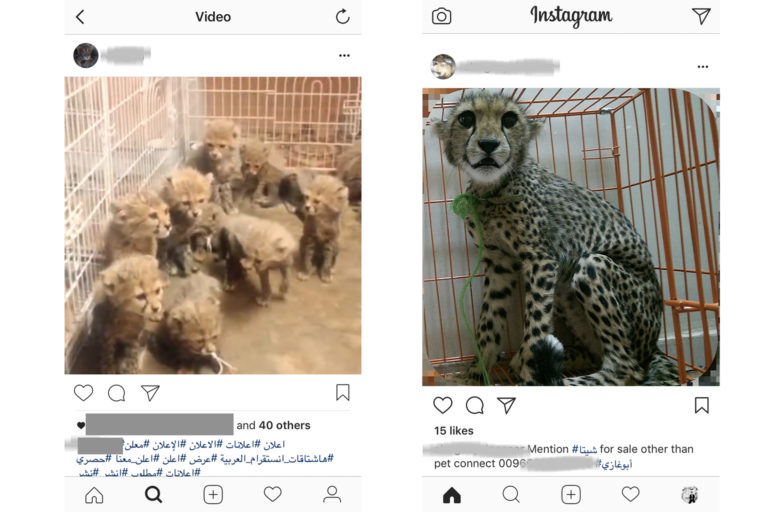Refresh the Video screen
Viewport: 768px width, 512px height.
342,16
